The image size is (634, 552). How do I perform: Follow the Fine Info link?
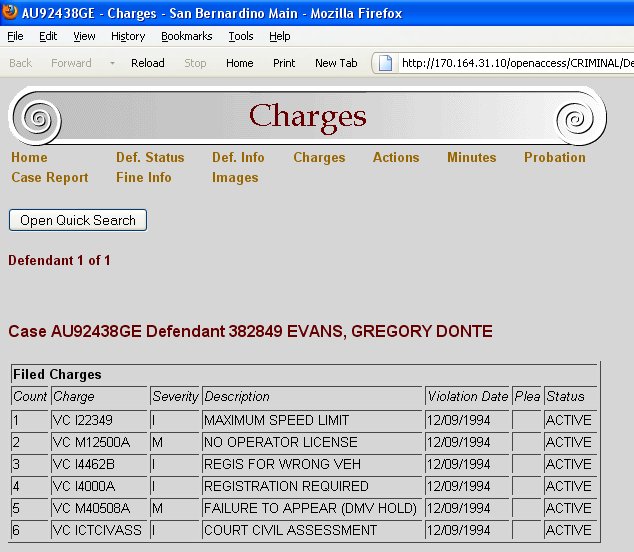tap(143, 177)
